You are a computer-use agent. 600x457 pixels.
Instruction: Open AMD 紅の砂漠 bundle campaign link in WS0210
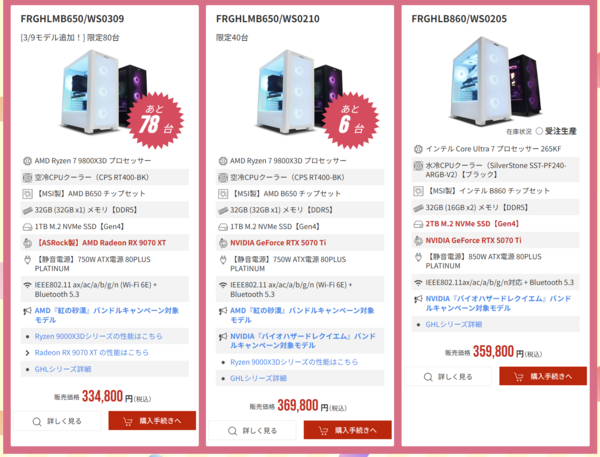point(302,315)
